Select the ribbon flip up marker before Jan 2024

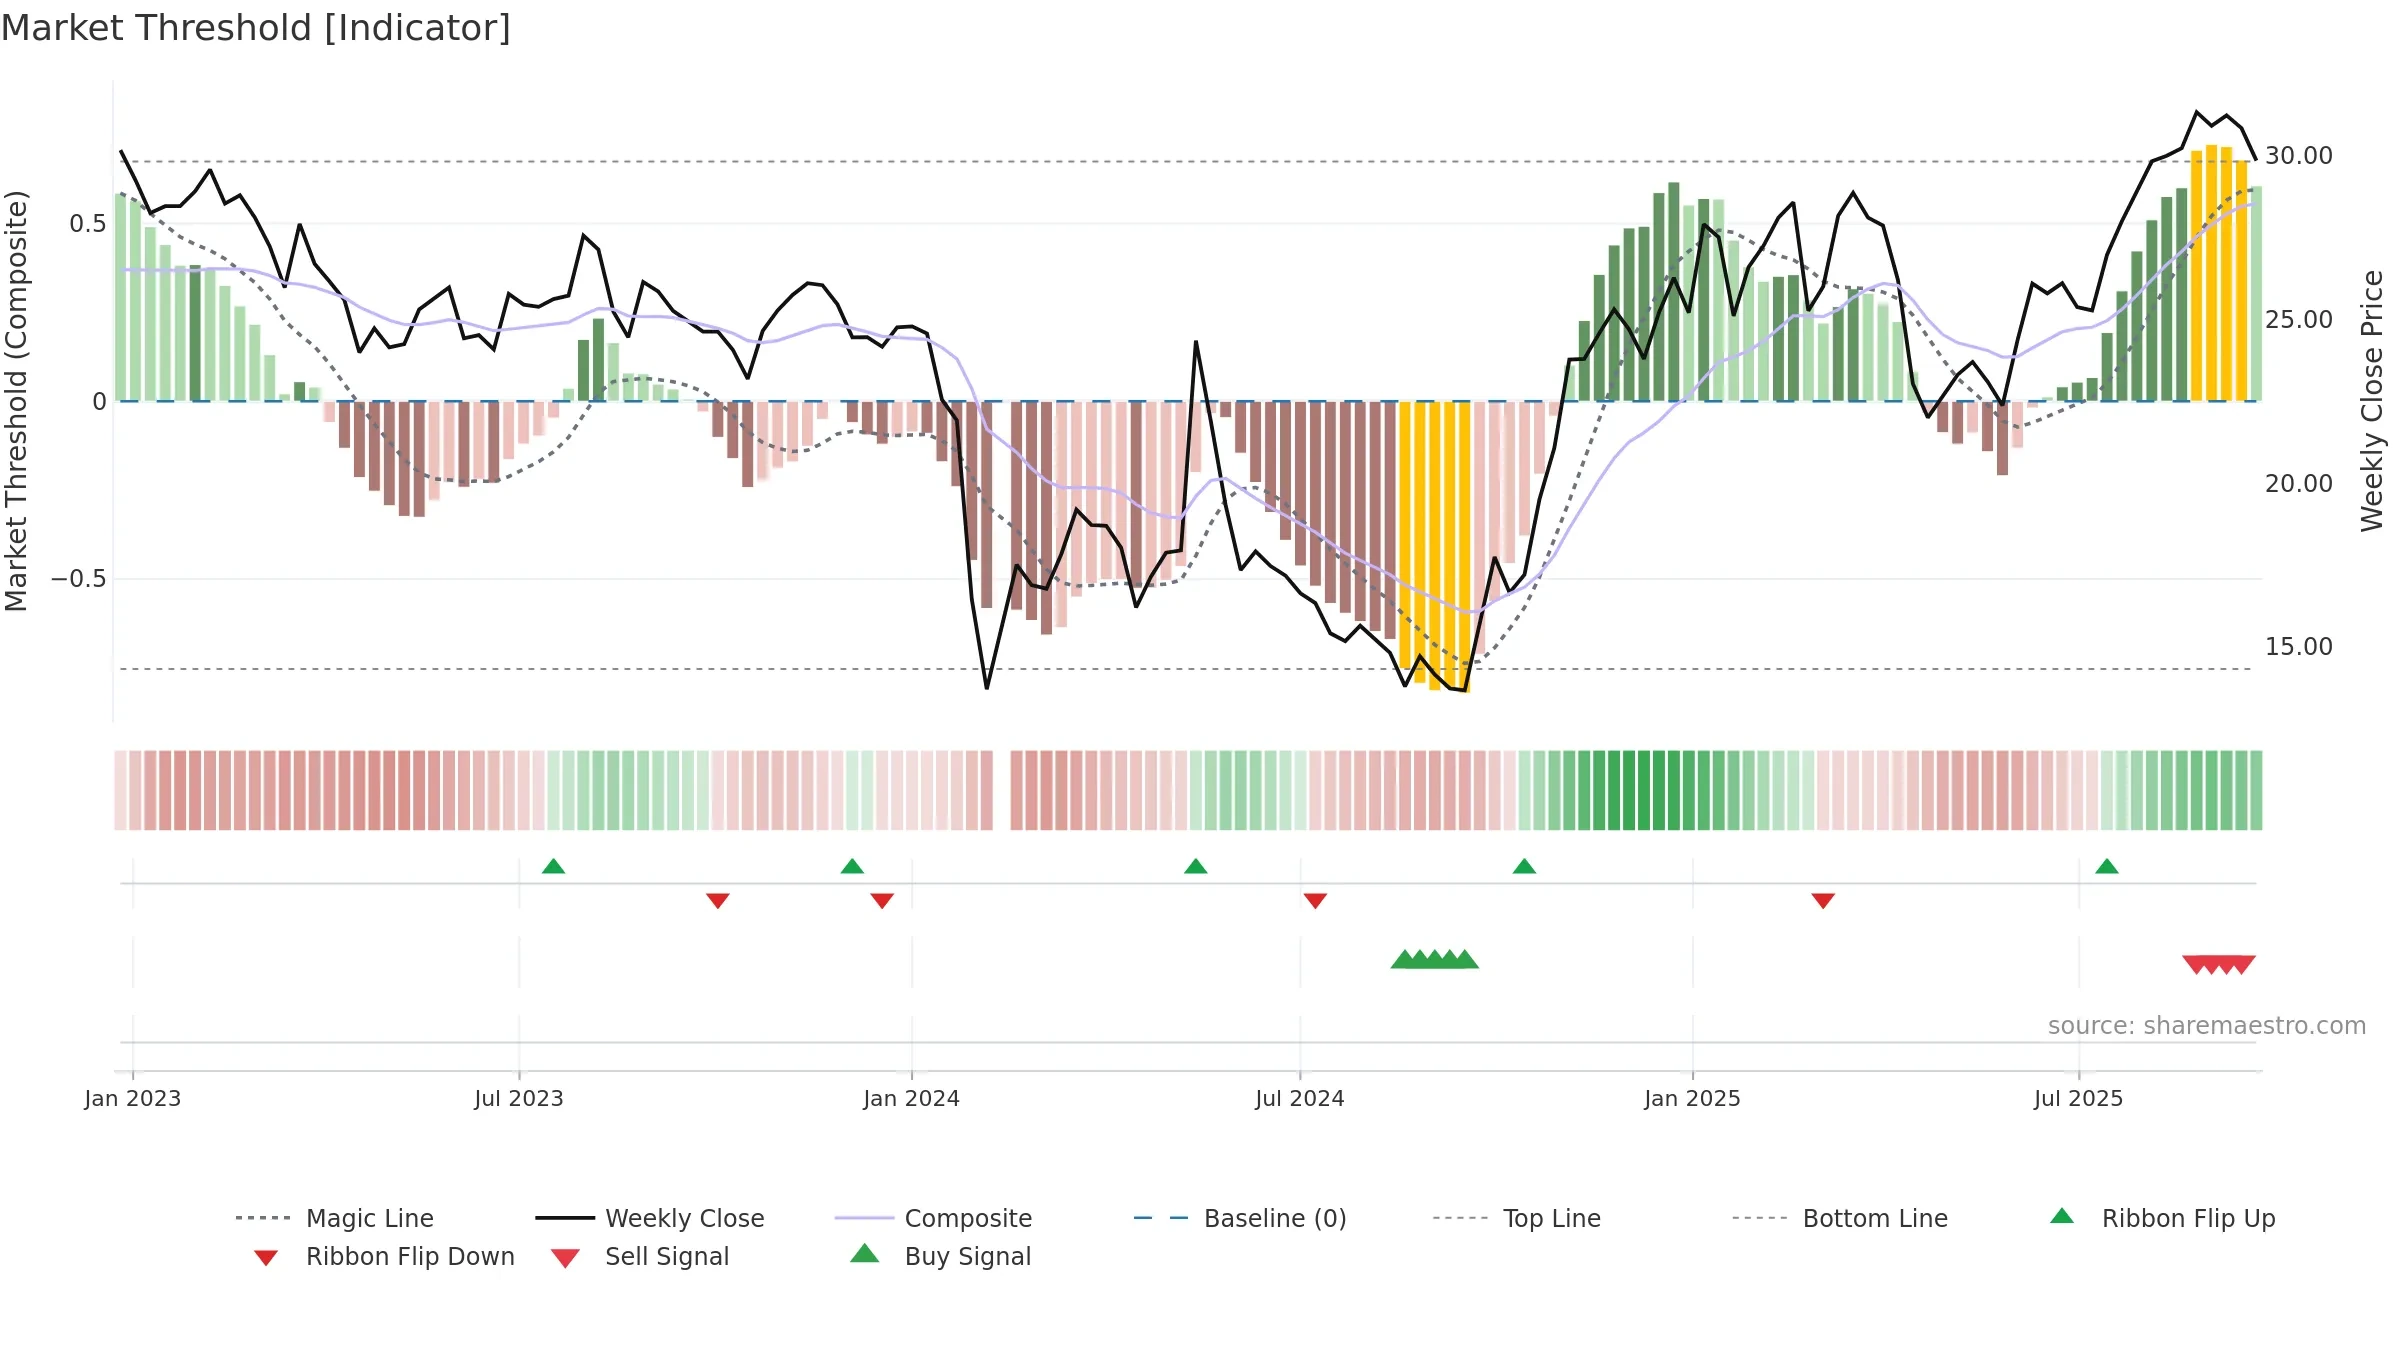[852, 866]
